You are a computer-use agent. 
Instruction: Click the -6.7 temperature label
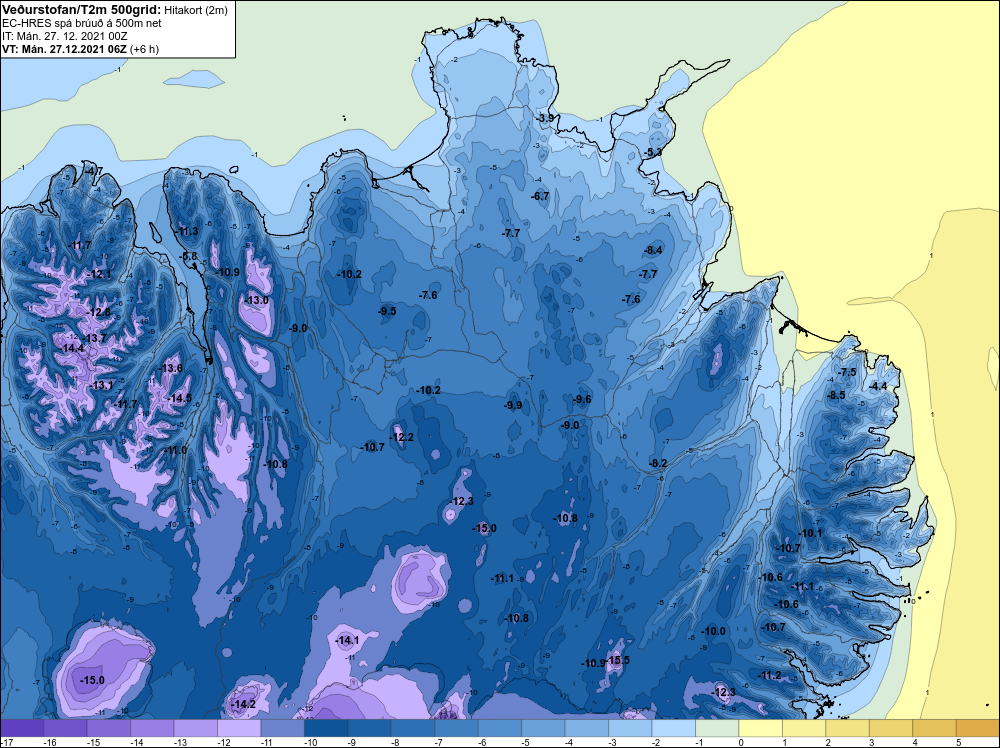[x=540, y=196]
